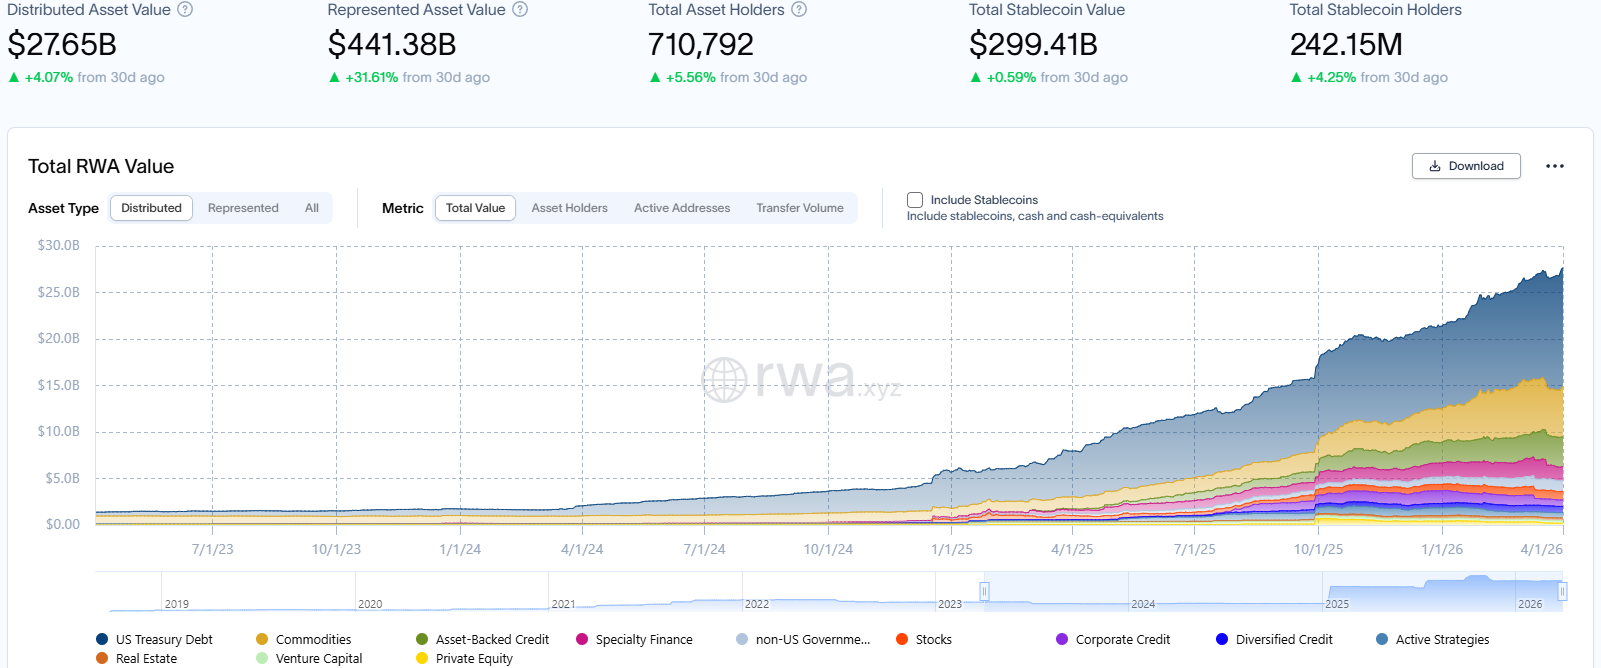Toggle the Real Estate legend dot
The width and height of the screenshot is (1601, 668).
click(102, 659)
